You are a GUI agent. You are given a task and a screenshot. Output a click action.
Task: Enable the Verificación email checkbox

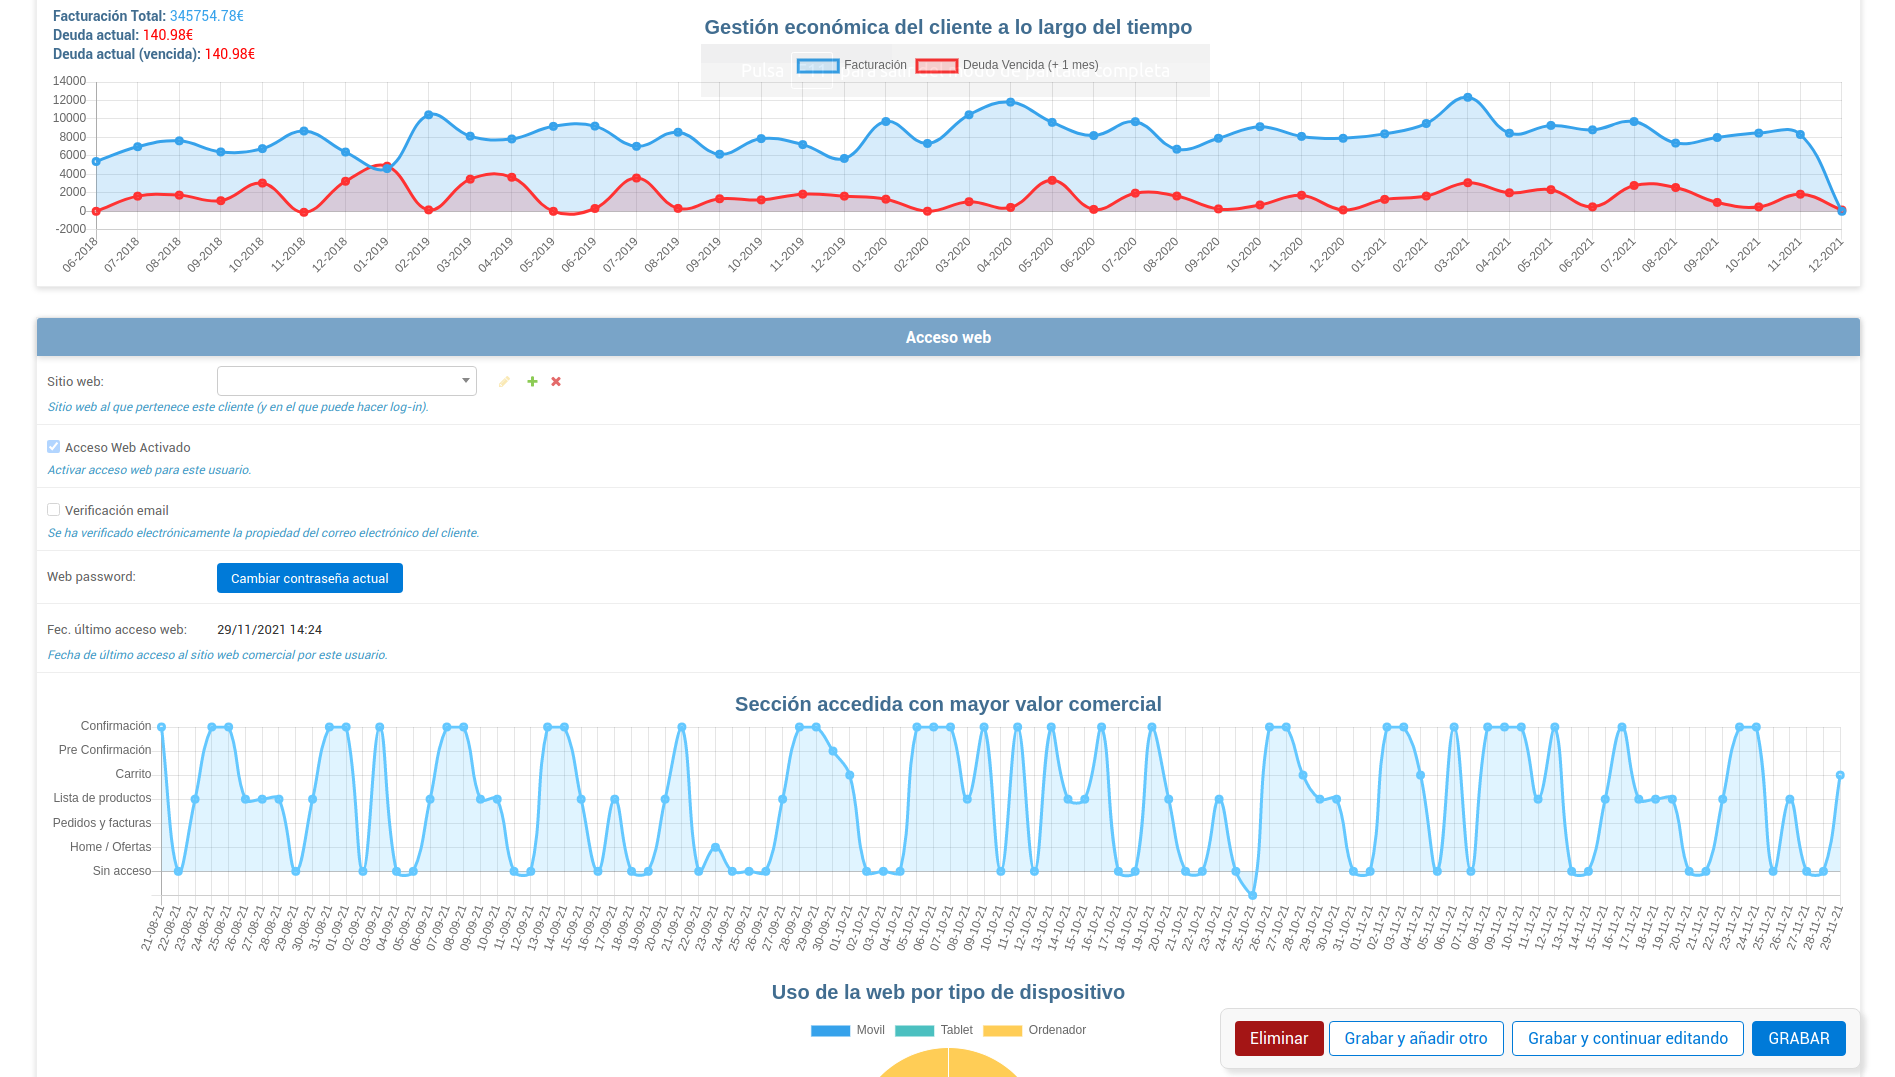tap(54, 510)
